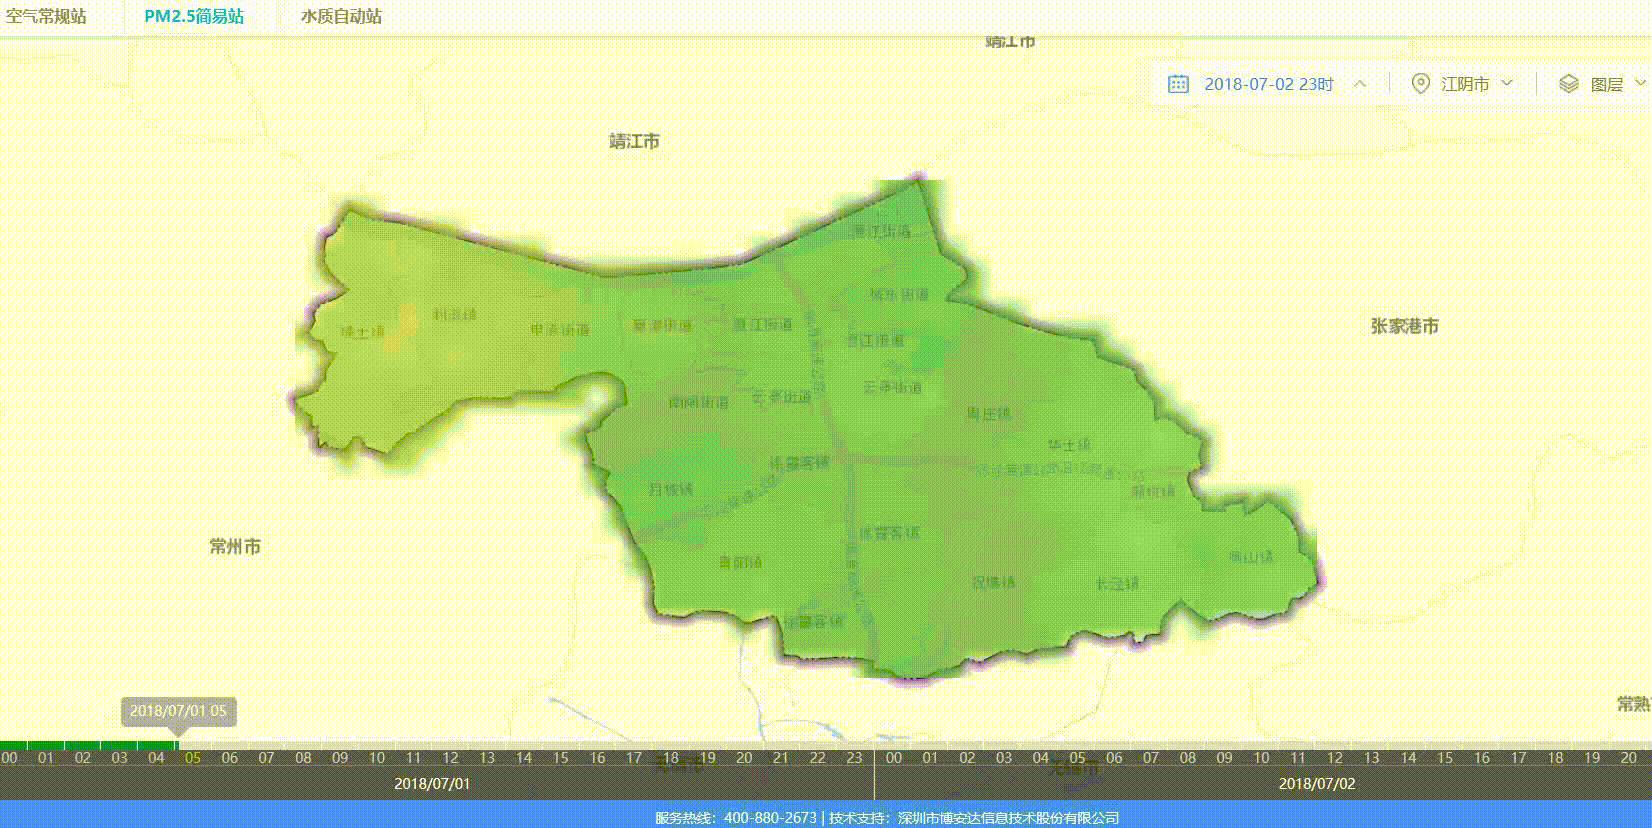Expand the 江阴市 city dropdown arrow
Image resolution: width=1652 pixels, height=828 pixels.
1507,83
